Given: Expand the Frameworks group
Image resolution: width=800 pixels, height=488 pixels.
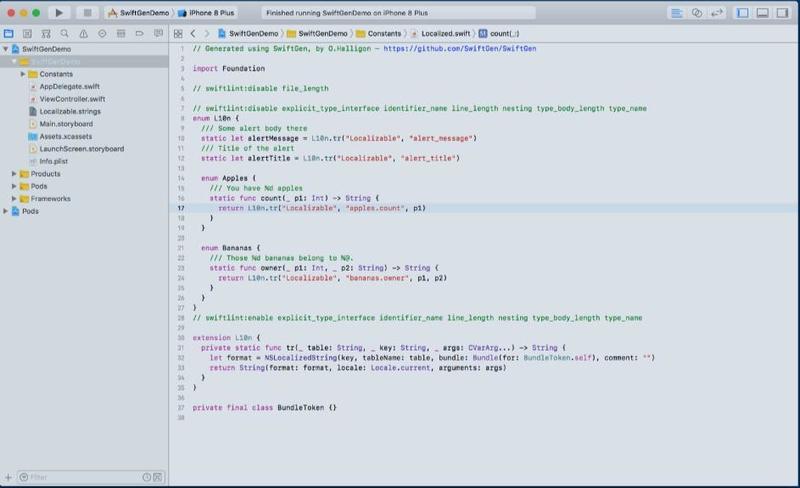Looking at the screenshot, I should (14, 199).
